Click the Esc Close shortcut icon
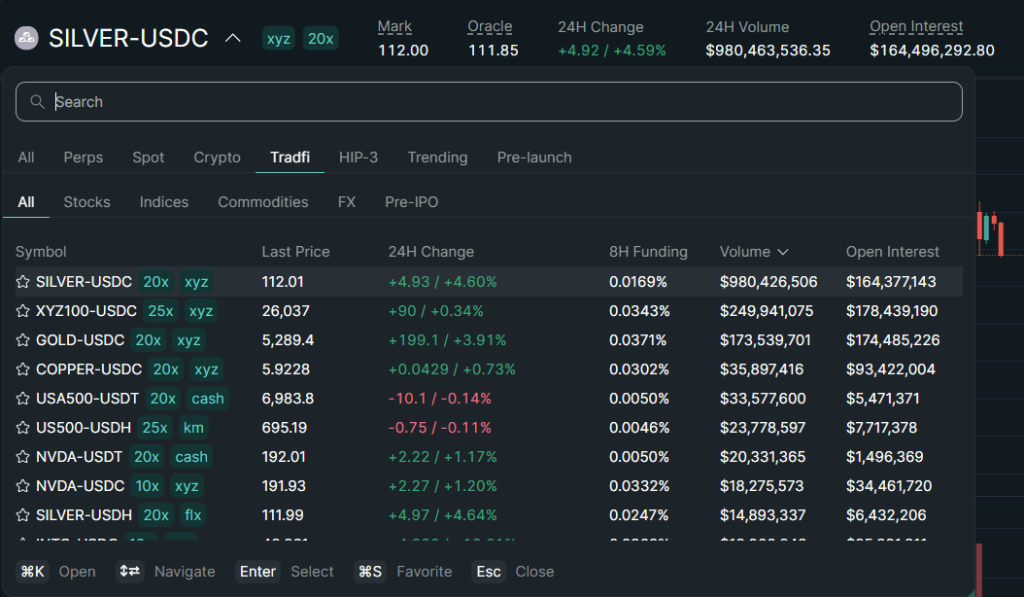This screenshot has width=1024, height=597. pos(488,571)
